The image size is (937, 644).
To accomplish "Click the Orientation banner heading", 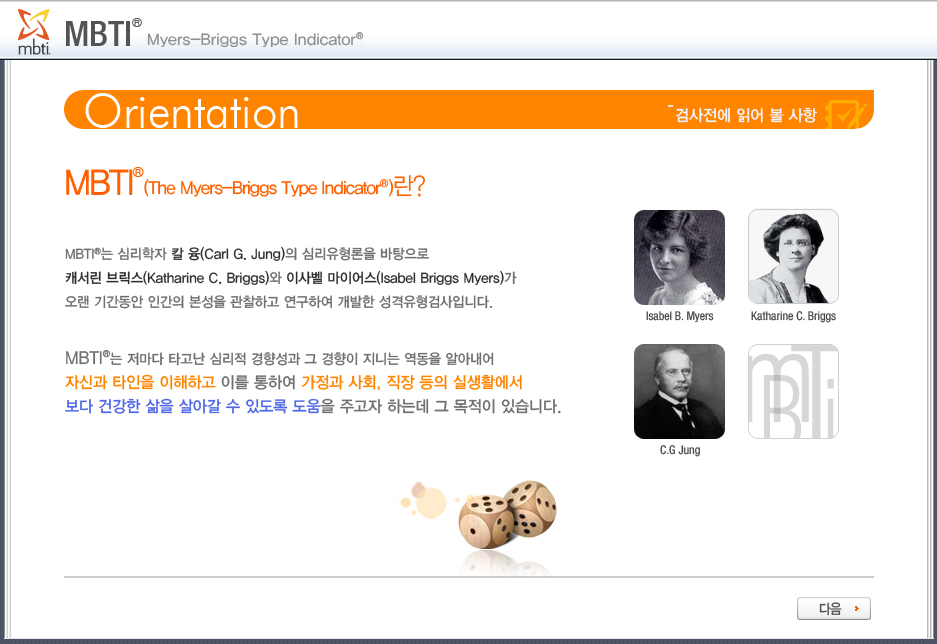I will click(192, 112).
